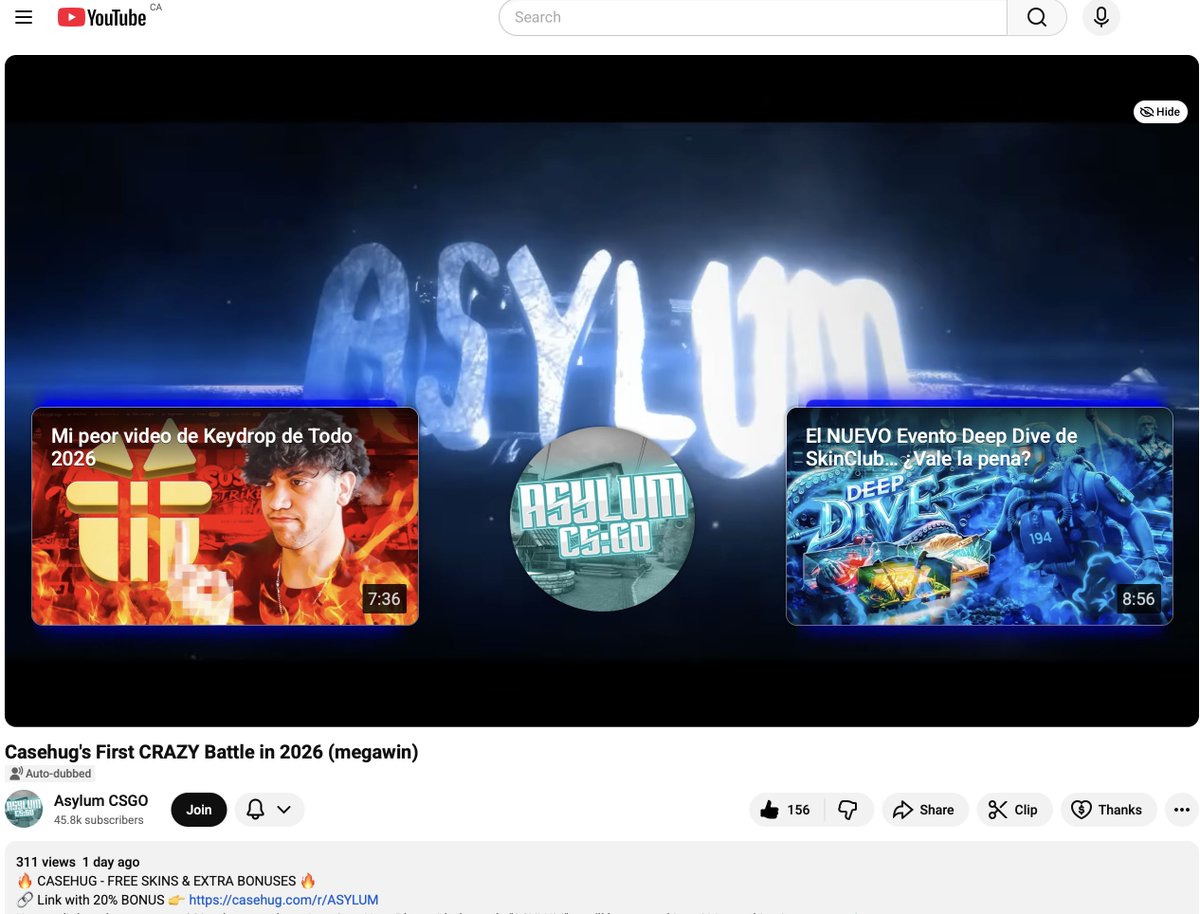
Task: Open the Deep Dive SkinClub suggested video
Action: pos(979,516)
